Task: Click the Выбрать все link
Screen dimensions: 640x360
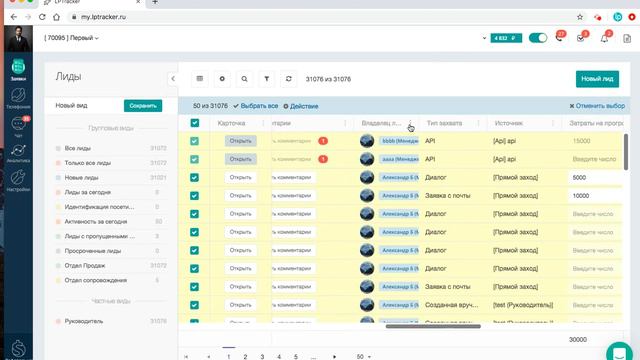Action: click(x=256, y=106)
